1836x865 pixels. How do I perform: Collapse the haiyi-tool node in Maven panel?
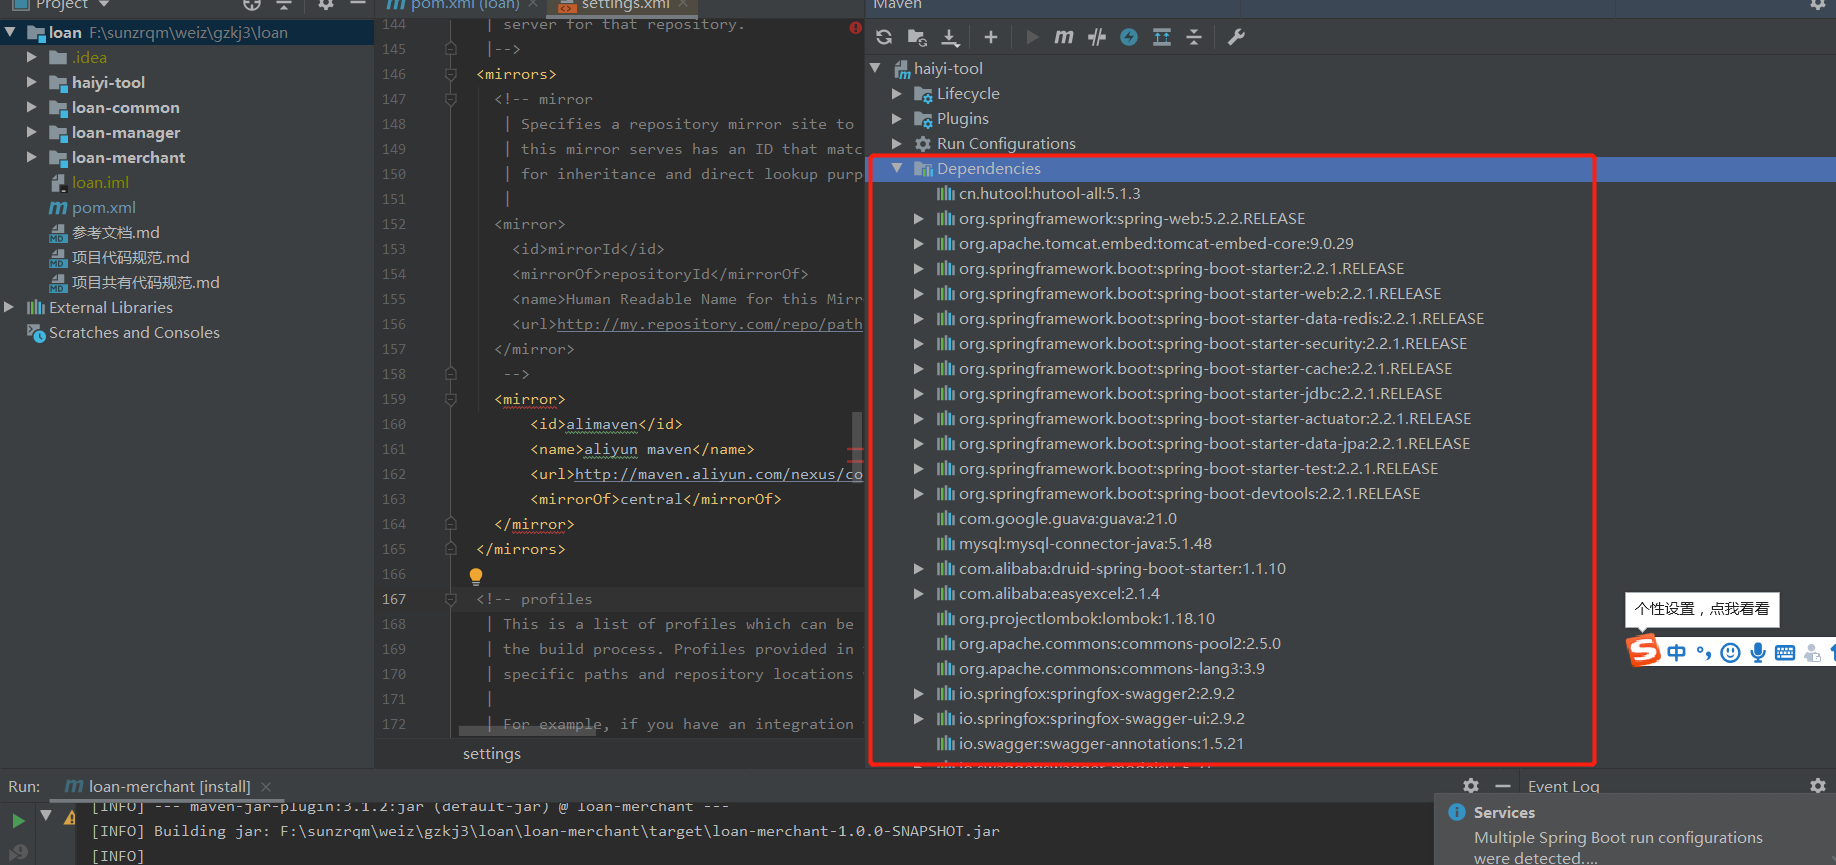coord(876,68)
